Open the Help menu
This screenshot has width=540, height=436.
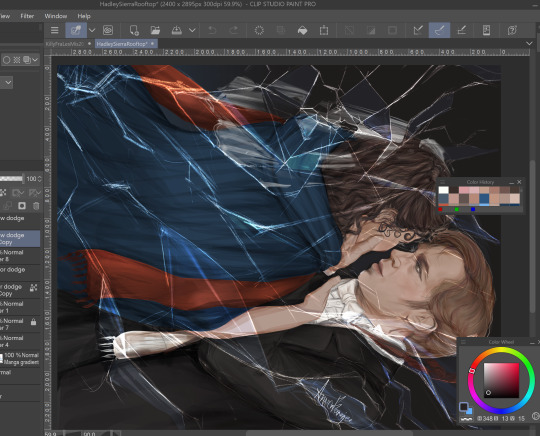pyautogui.click(x=84, y=16)
